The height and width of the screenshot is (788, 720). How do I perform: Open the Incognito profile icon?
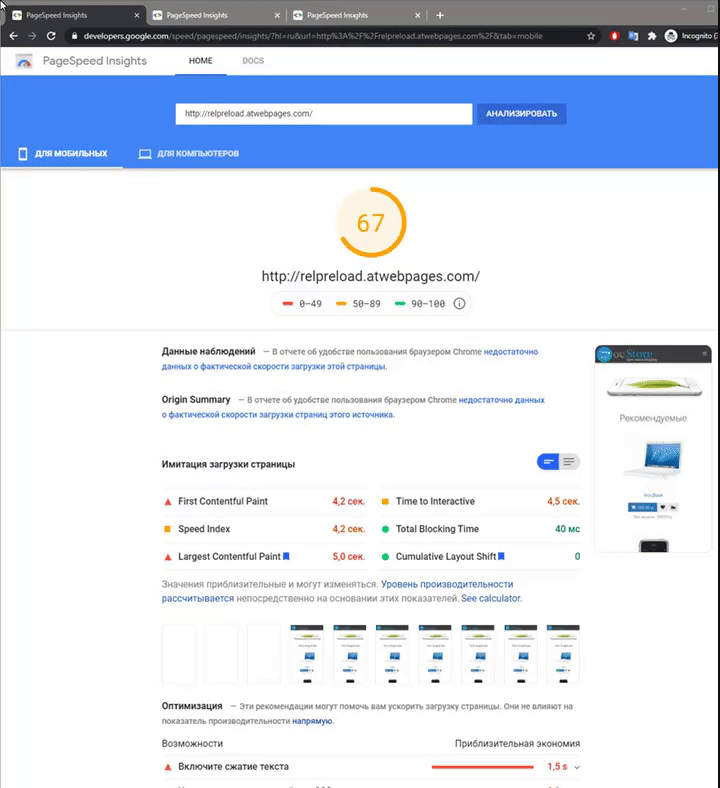pyautogui.click(x=671, y=36)
